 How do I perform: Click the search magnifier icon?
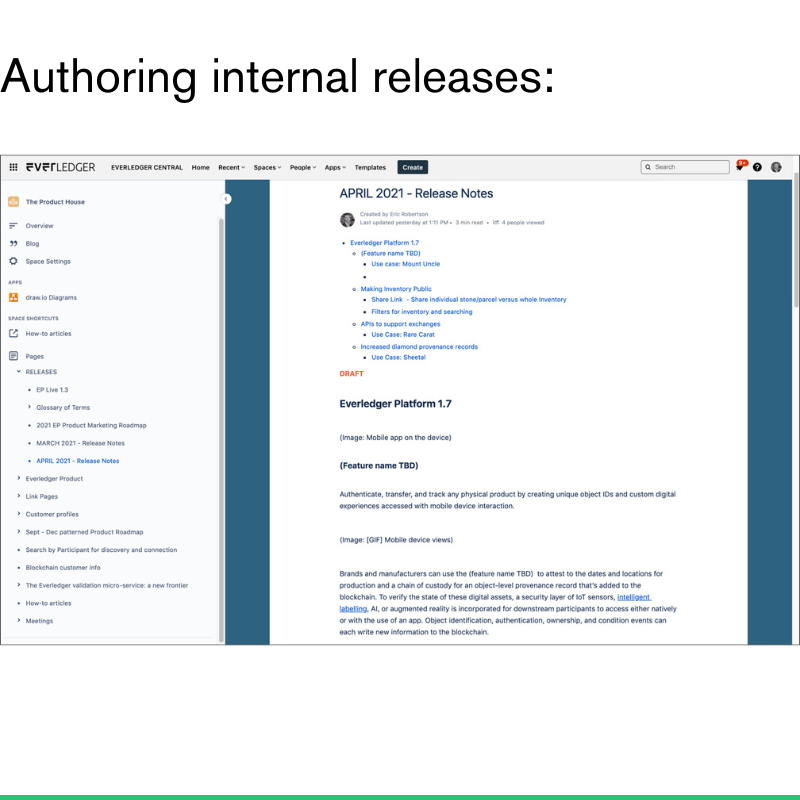648,167
